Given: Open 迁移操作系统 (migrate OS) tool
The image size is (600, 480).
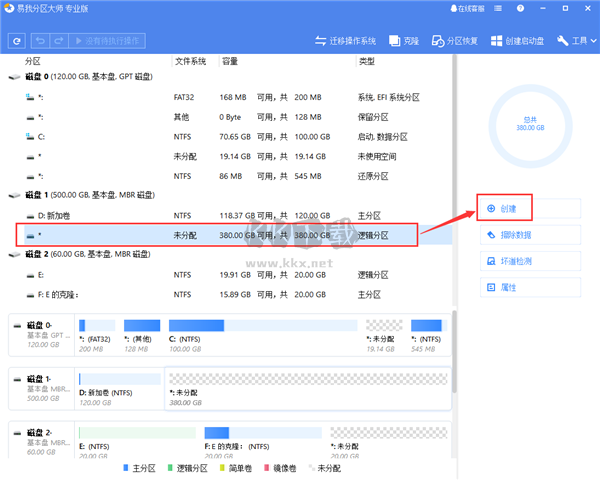Looking at the screenshot, I should [345, 41].
